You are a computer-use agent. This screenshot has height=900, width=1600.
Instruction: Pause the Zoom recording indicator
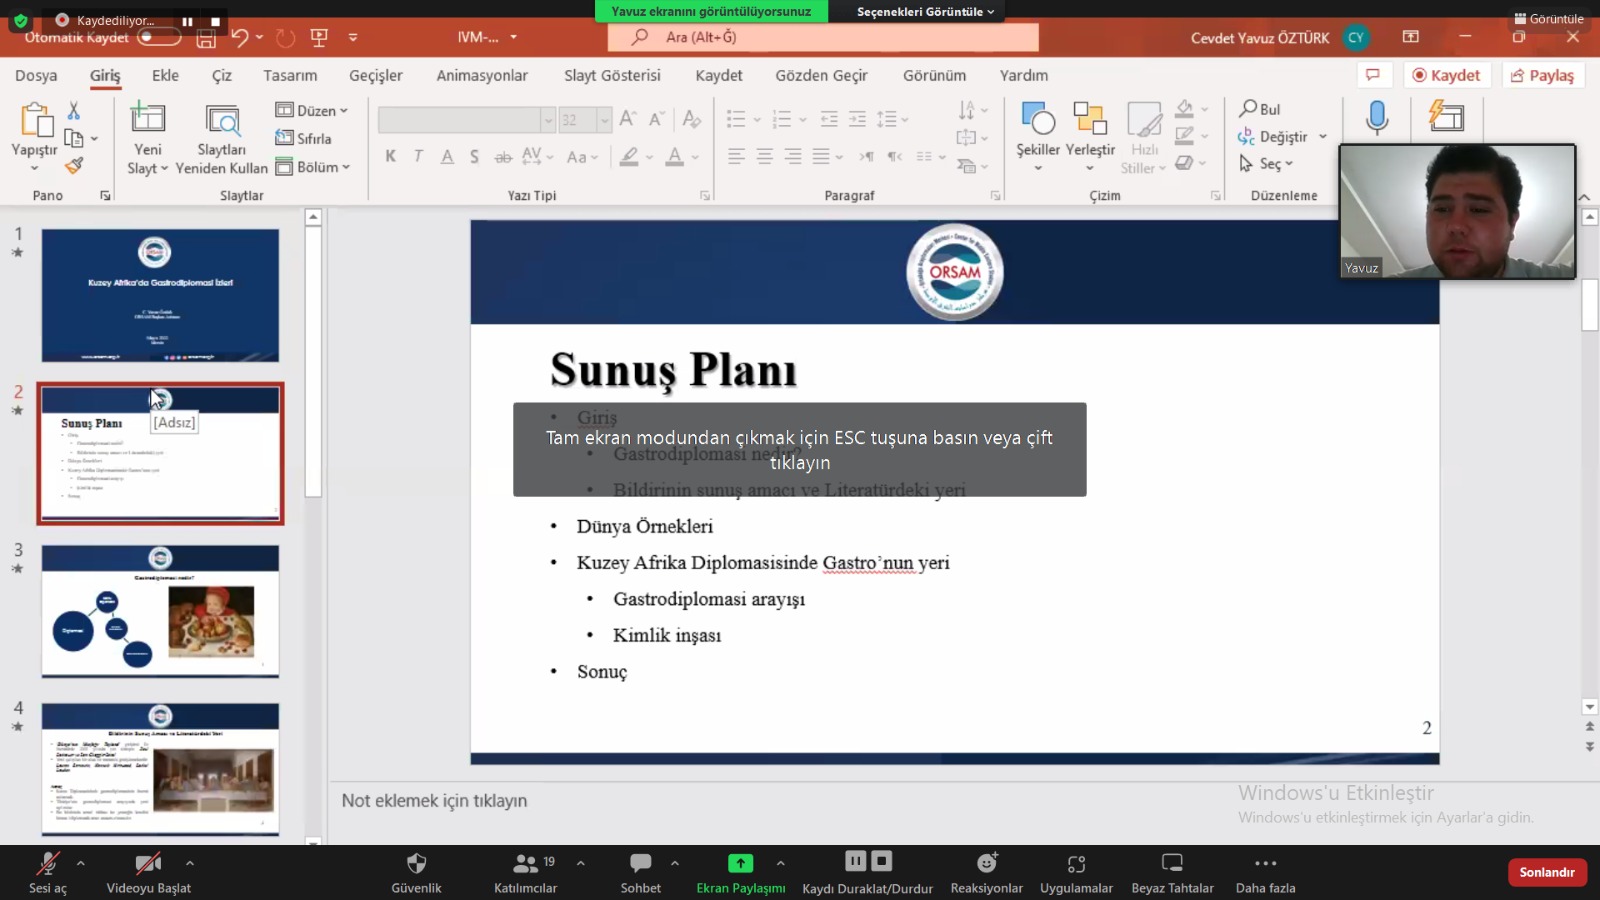pos(187,21)
